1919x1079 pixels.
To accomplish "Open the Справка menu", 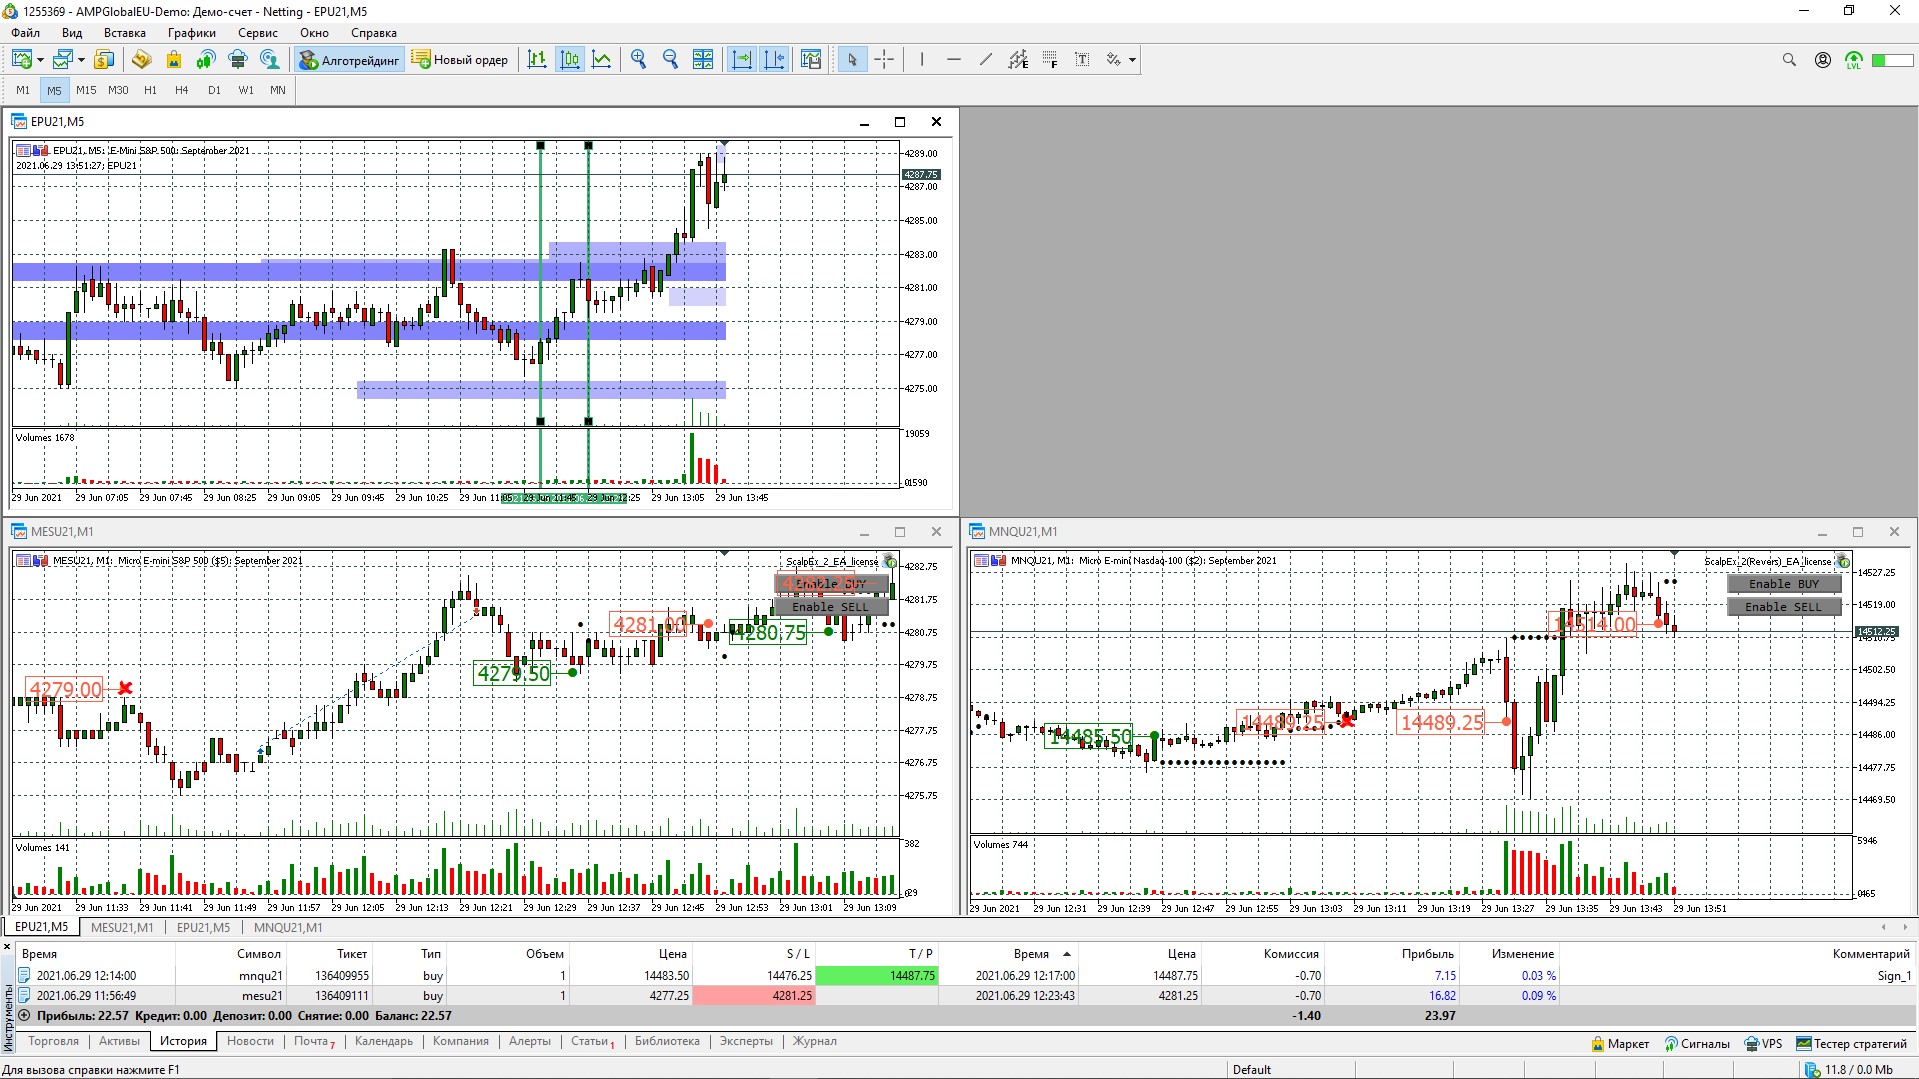I will (x=374, y=33).
